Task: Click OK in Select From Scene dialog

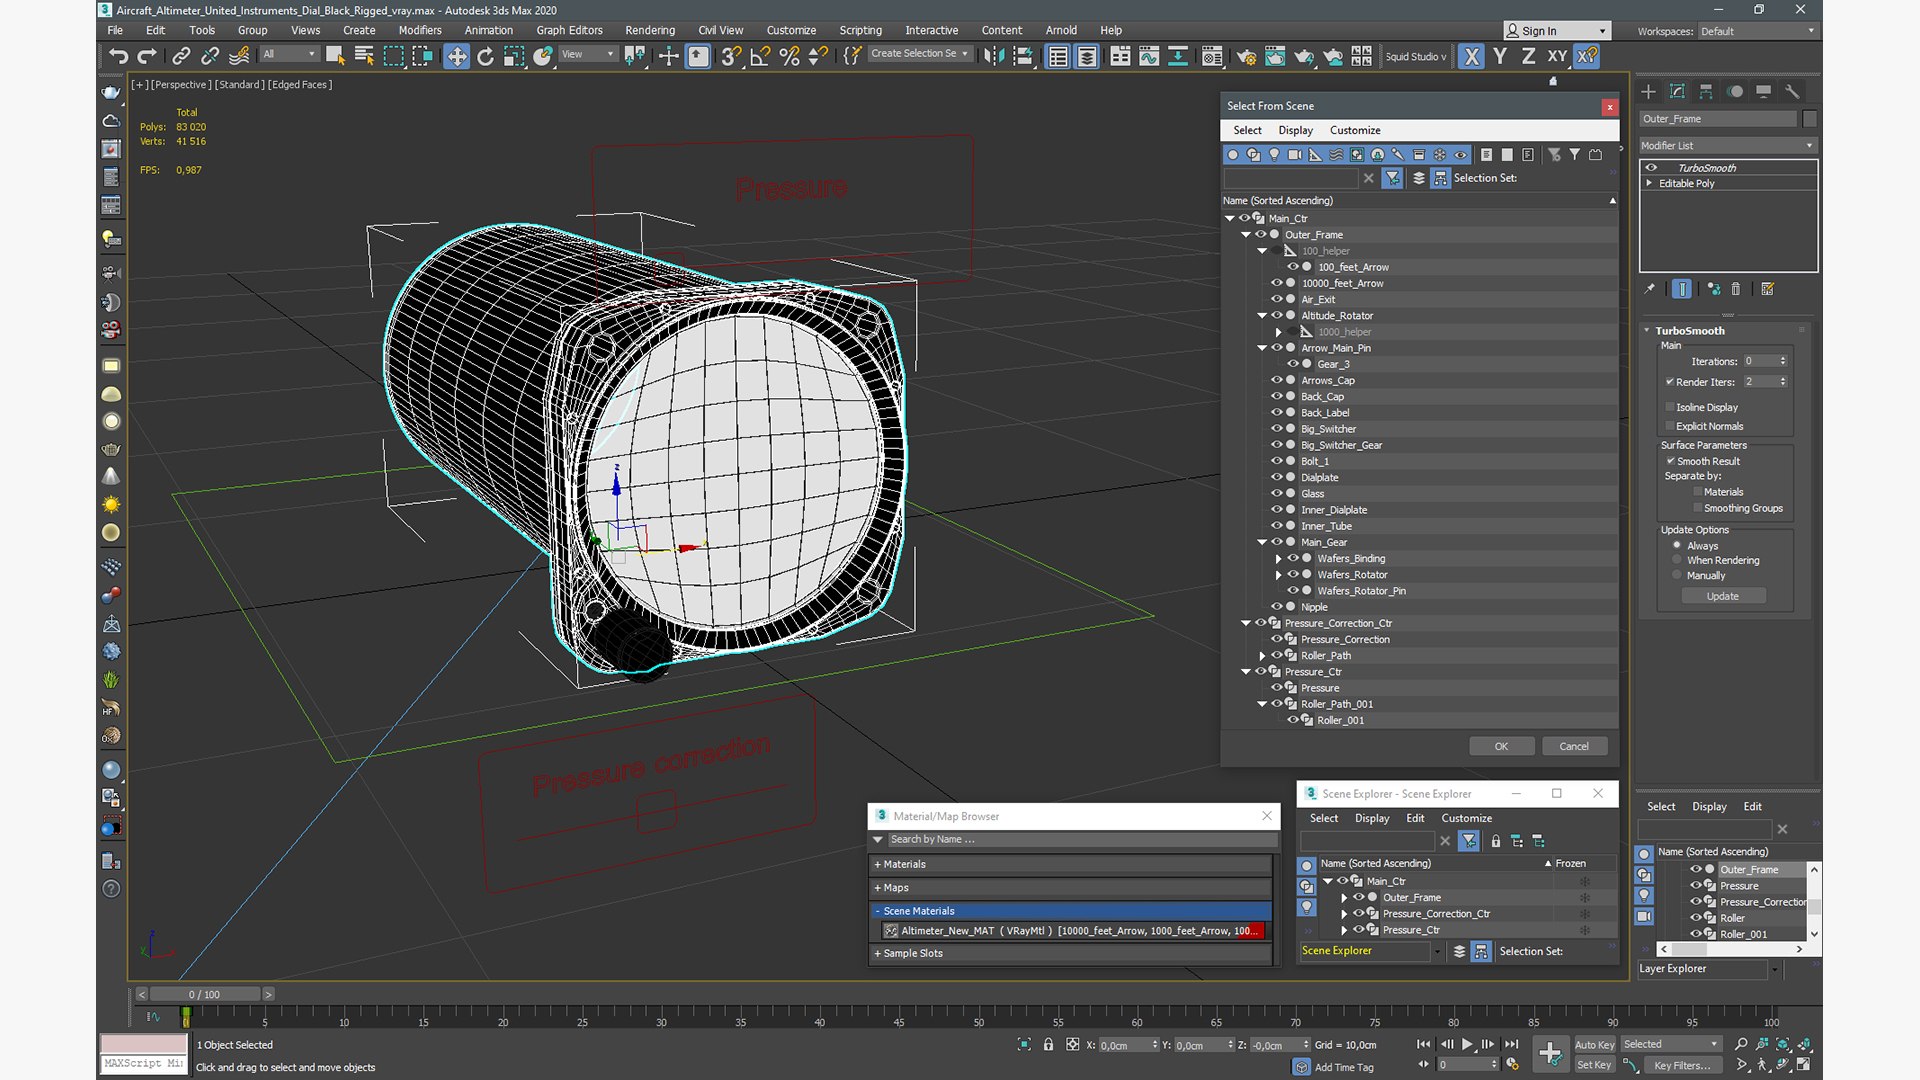Action: coord(1501,746)
